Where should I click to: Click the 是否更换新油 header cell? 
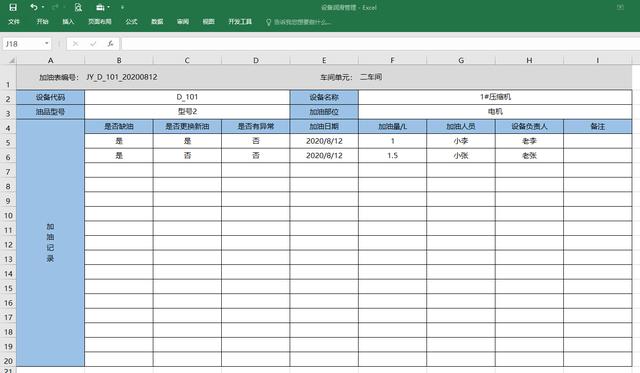tap(187, 127)
